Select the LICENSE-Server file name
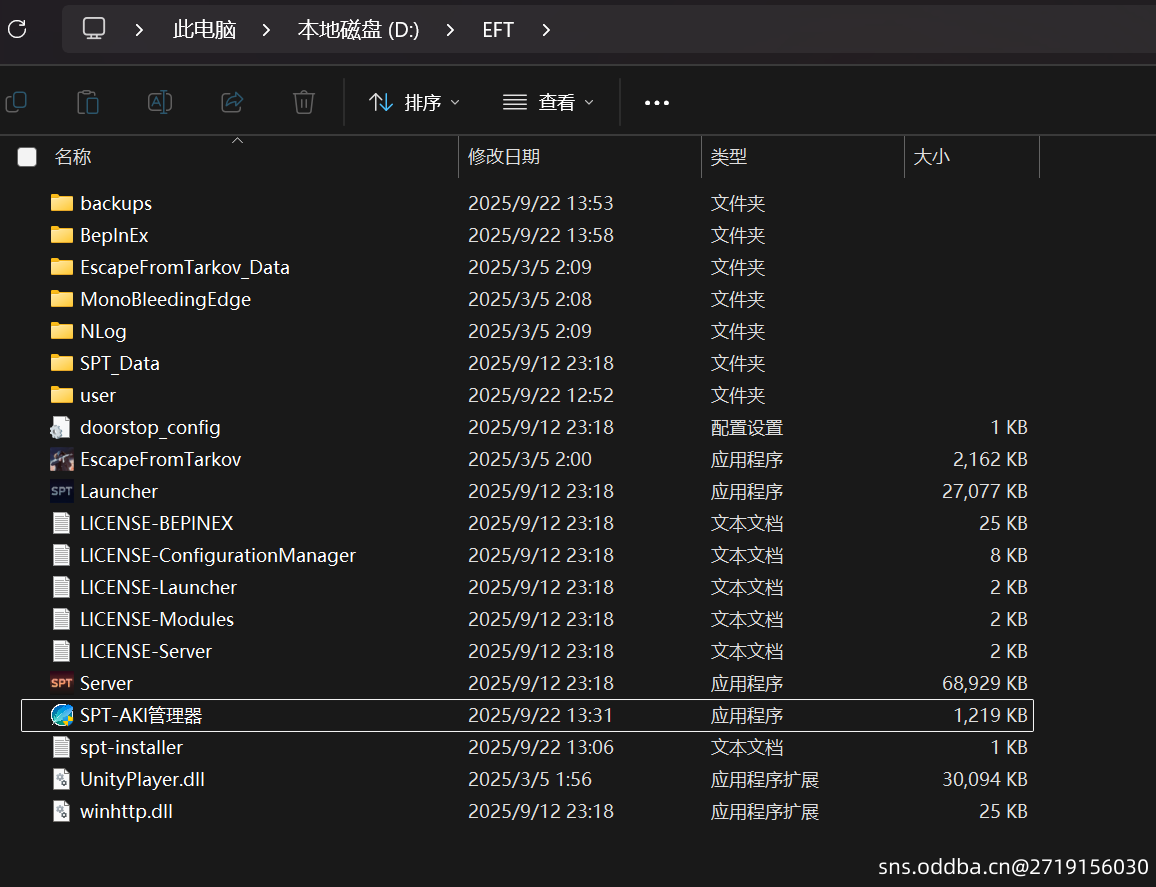 [146, 651]
